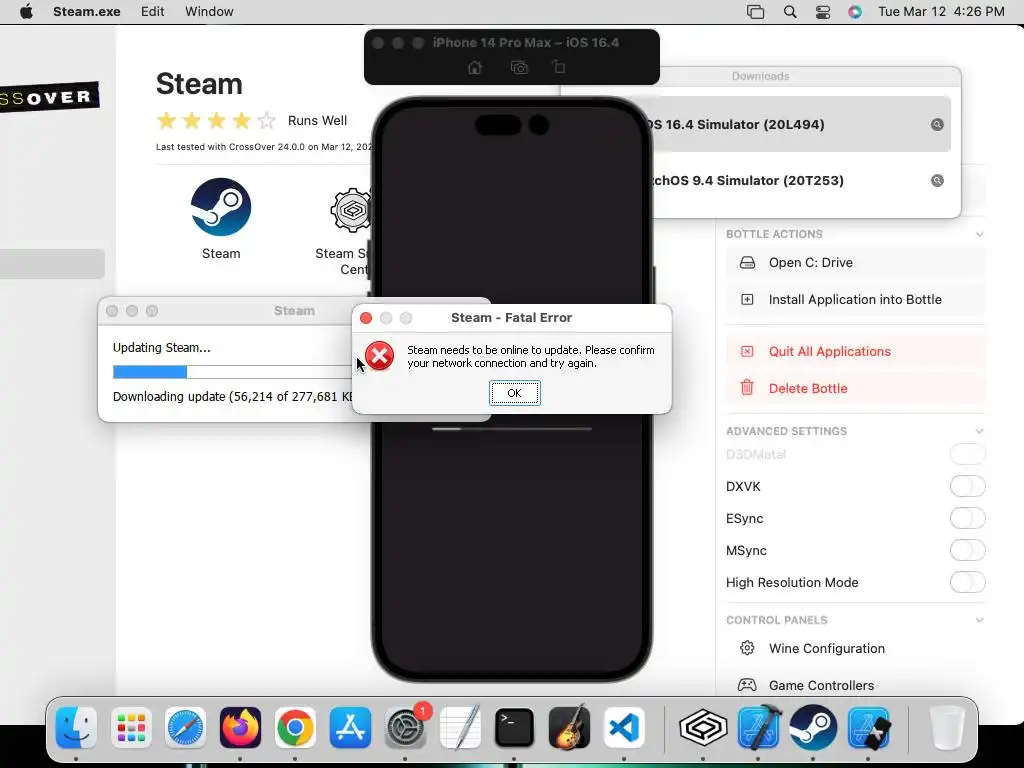The height and width of the screenshot is (768, 1024).
Task: Open the Window menu
Action: point(209,12)
